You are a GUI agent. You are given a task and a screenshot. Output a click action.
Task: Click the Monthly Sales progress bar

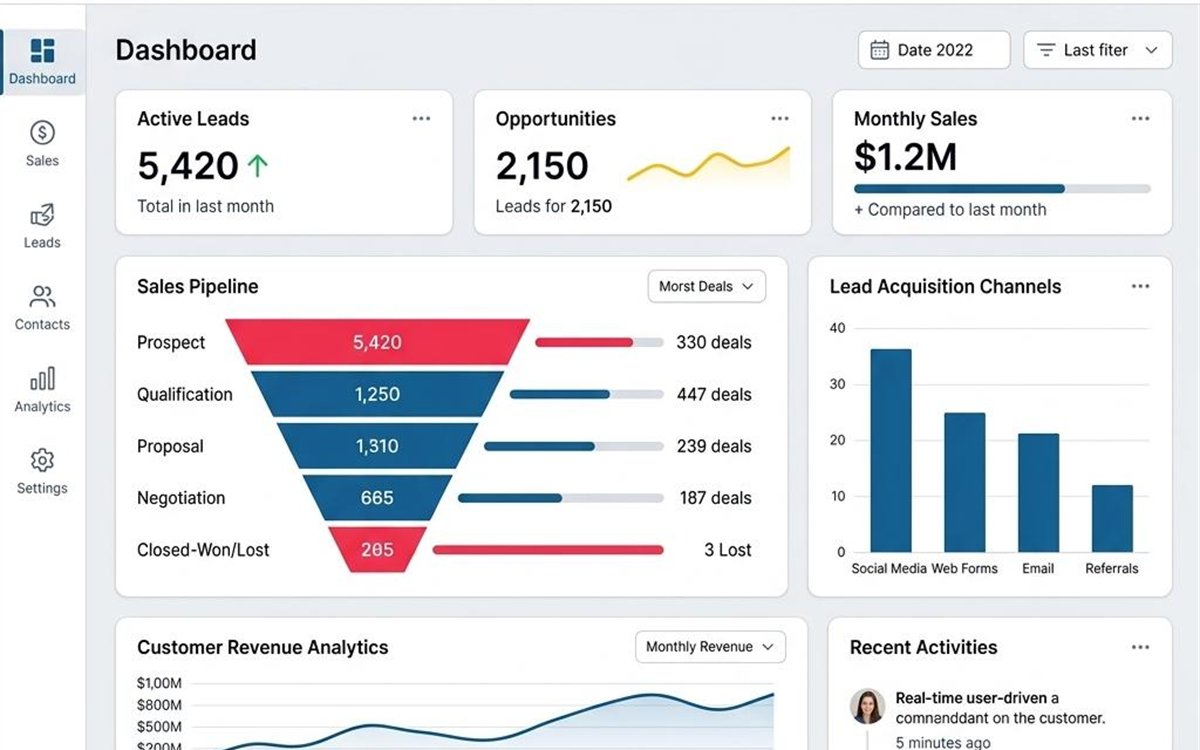point(1002,188)
